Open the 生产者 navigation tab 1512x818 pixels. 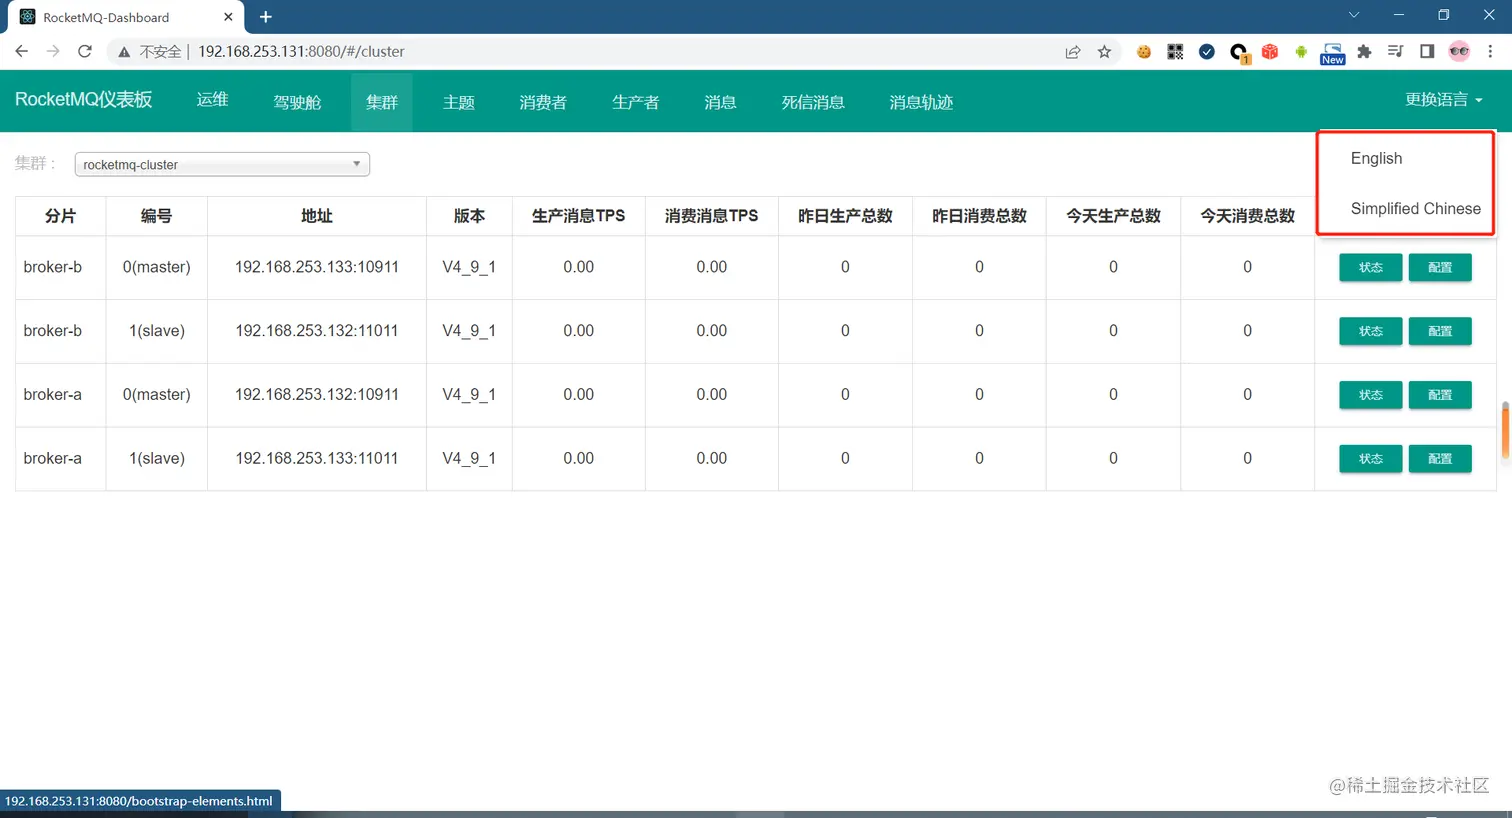(636, 102)
